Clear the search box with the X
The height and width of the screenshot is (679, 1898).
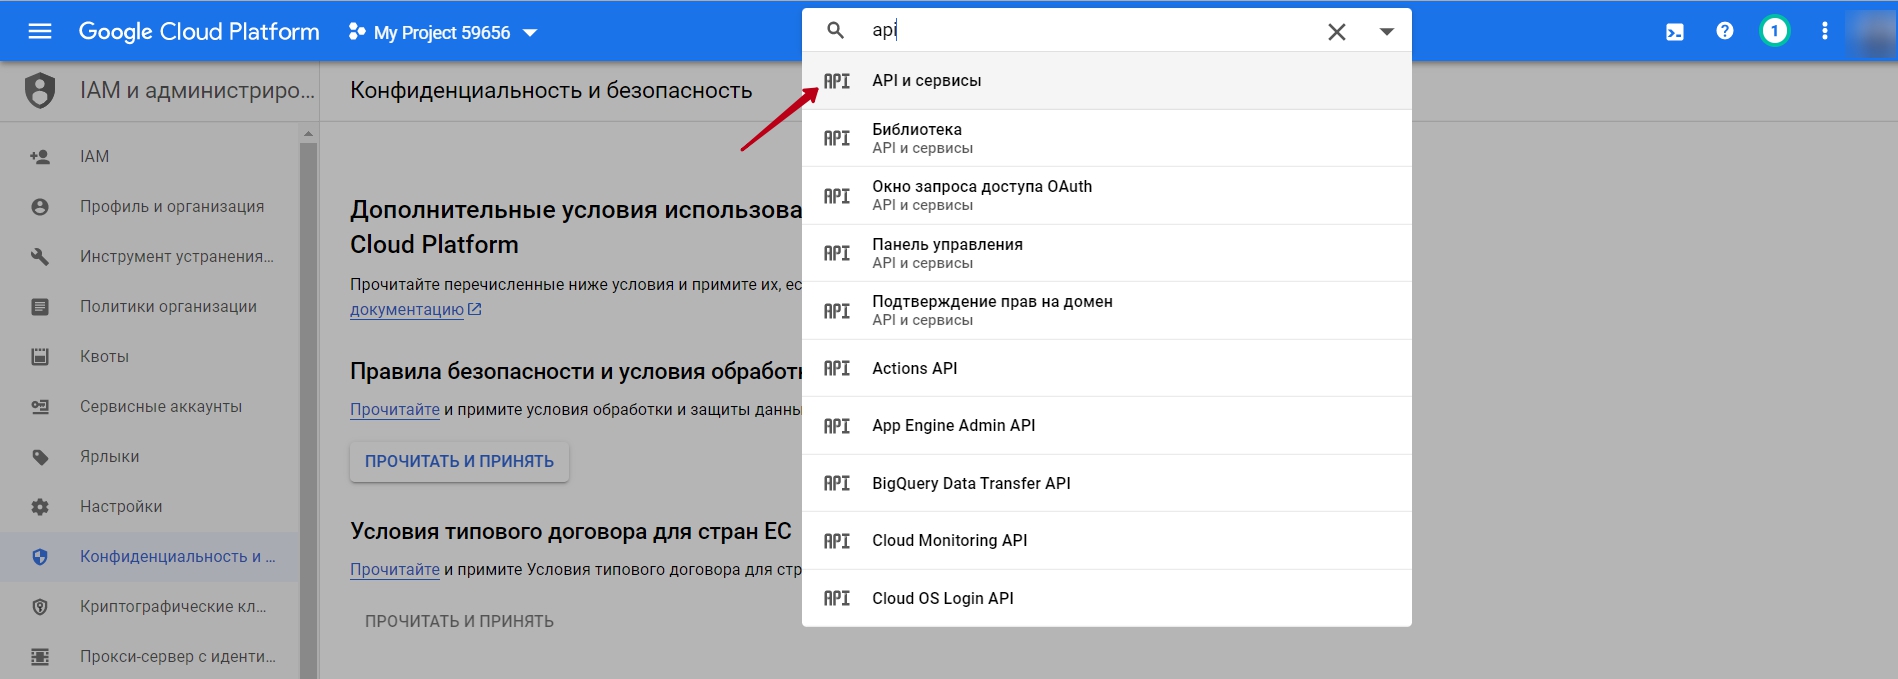point(1336,32)
